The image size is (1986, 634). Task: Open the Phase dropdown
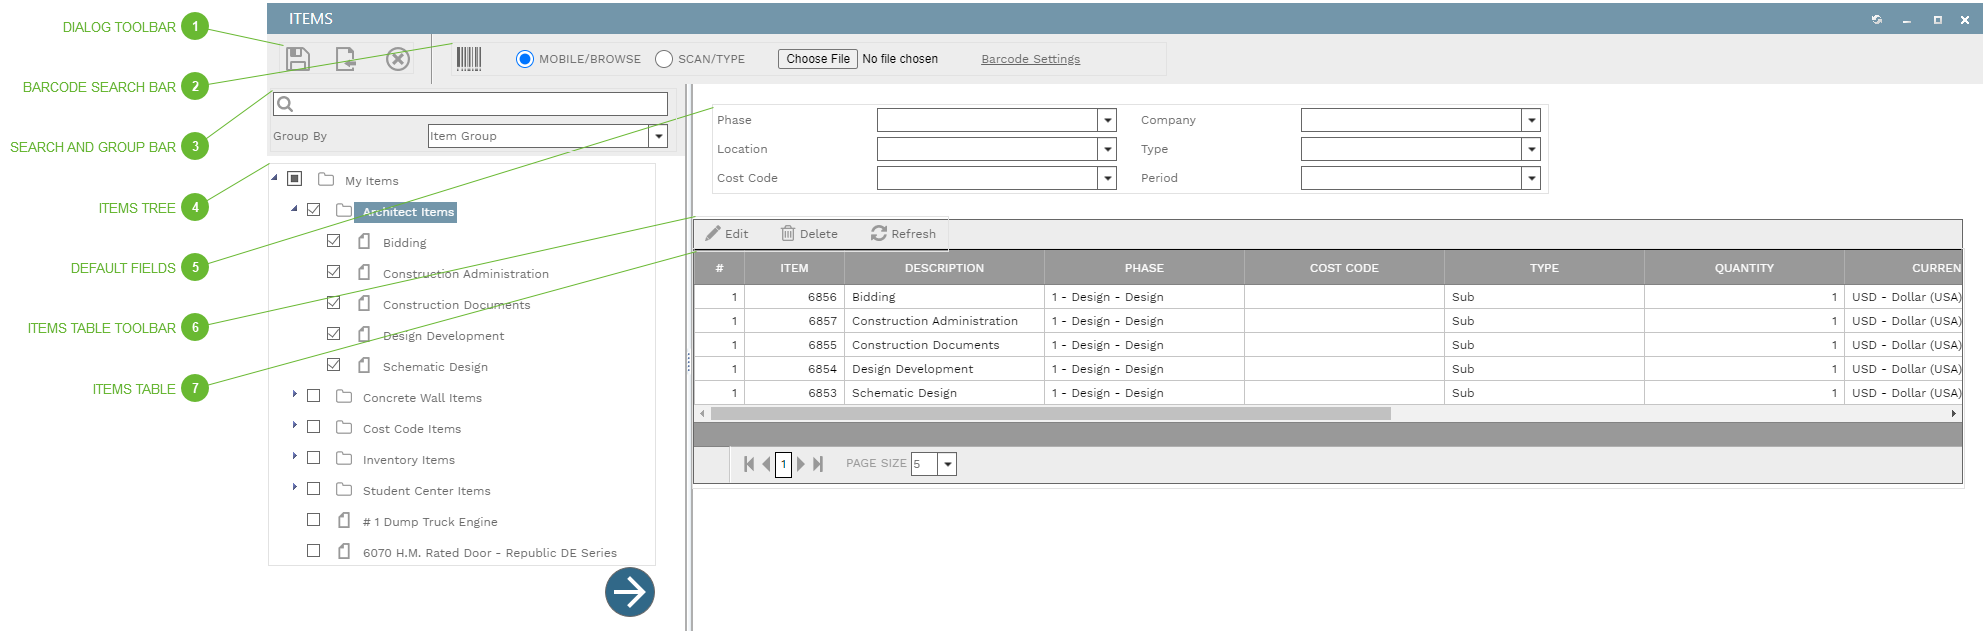[x=1107, y=120]
